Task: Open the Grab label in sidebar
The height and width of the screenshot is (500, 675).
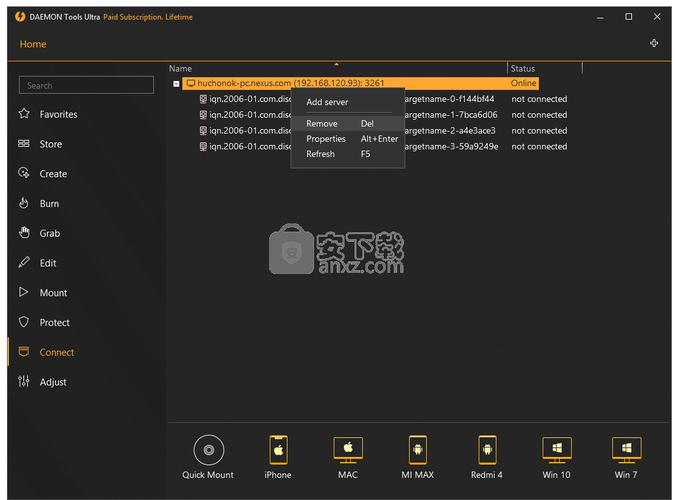Action: tap(50, 233)
